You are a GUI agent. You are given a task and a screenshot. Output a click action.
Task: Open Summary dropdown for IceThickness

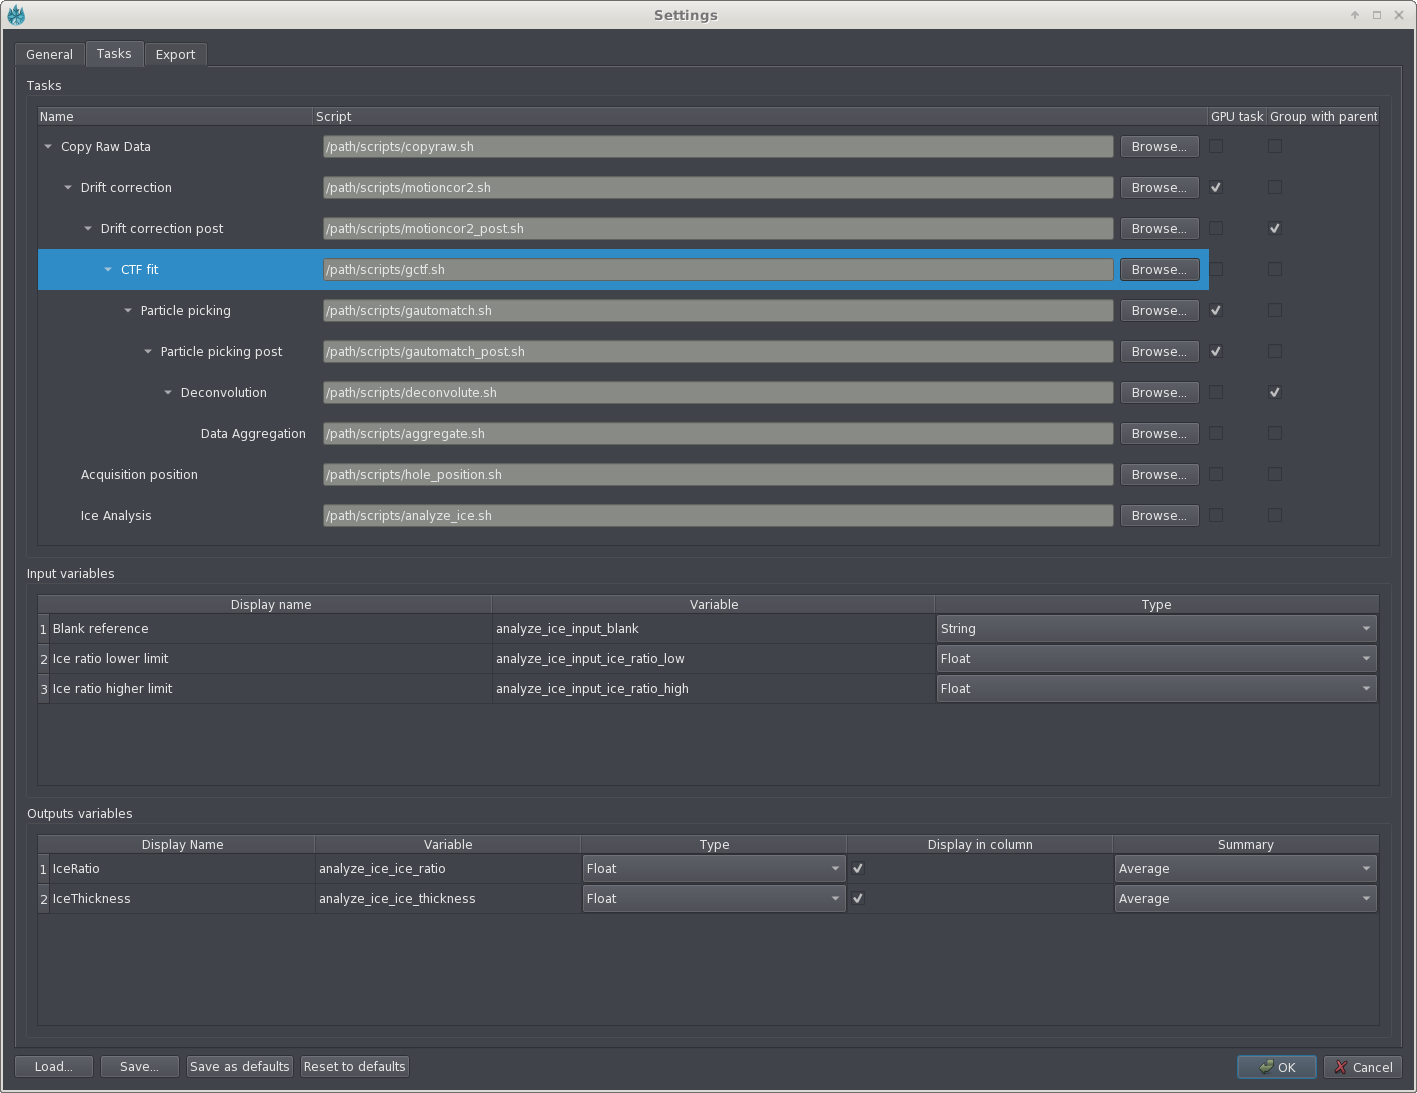coord(1245,899)
